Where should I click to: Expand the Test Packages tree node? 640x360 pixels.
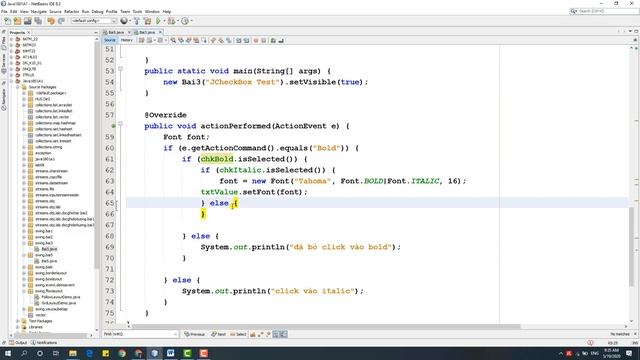point(18,321)
